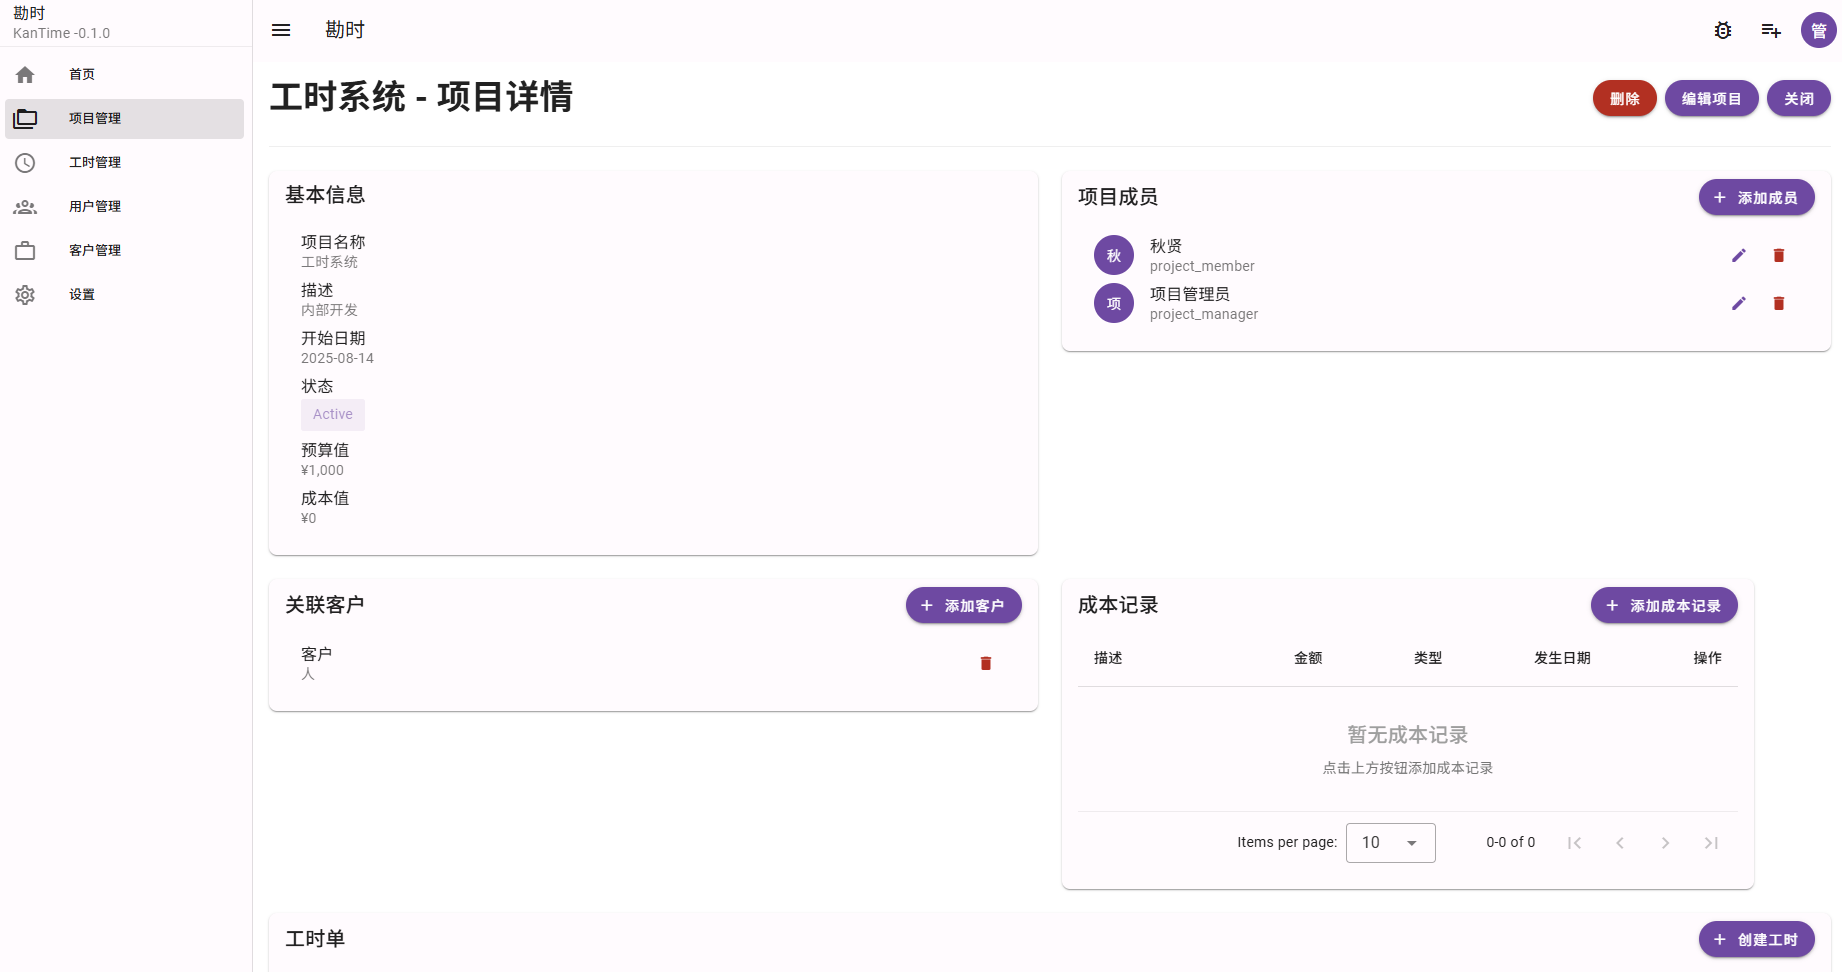Select 项目管理 in the sidebar
The height and width of the screenshot is (972, 1842).
[95, 118]
